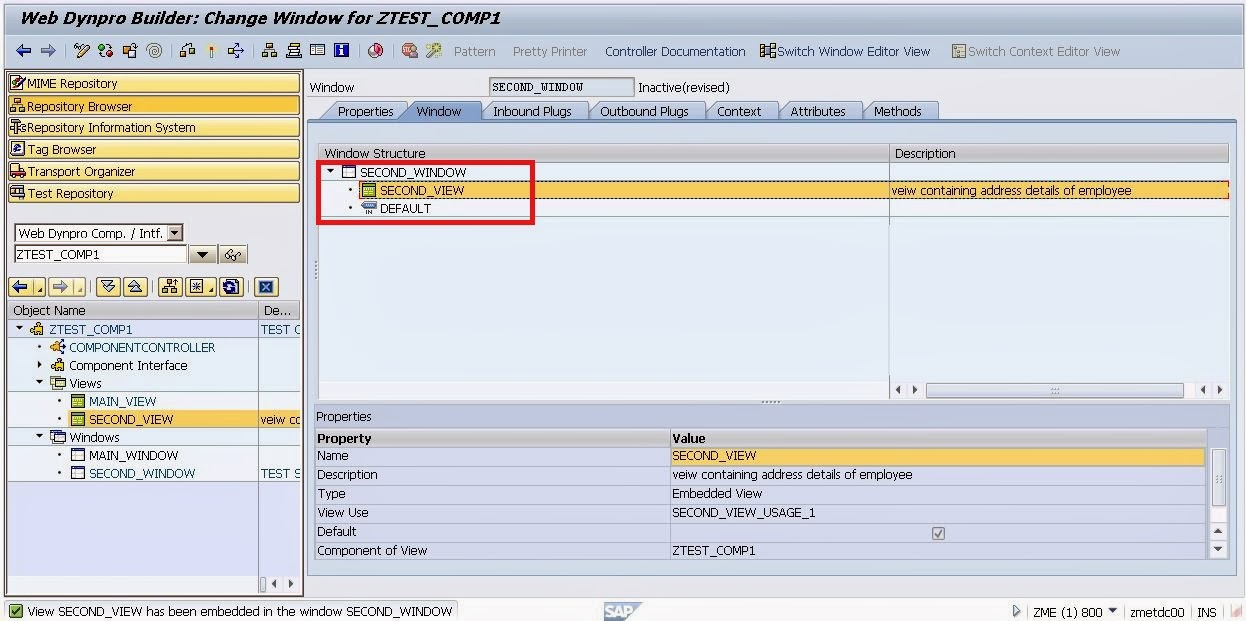Open the Attributes tab
1246x621 pixels.
[x=818, y=111]
